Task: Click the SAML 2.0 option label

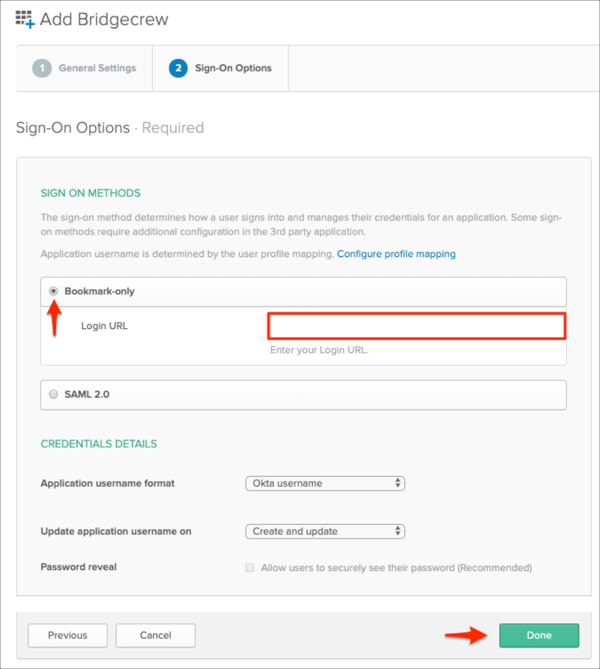Action: [x=87, y=395]
